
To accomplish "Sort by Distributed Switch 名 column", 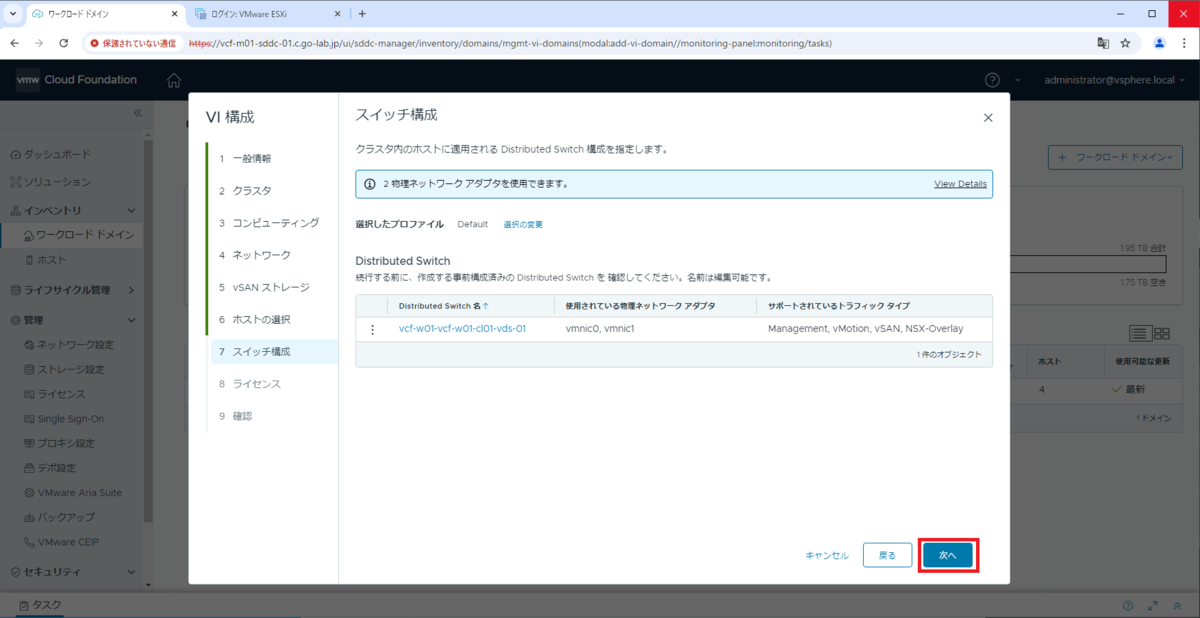I will click(x=443, y=305).
